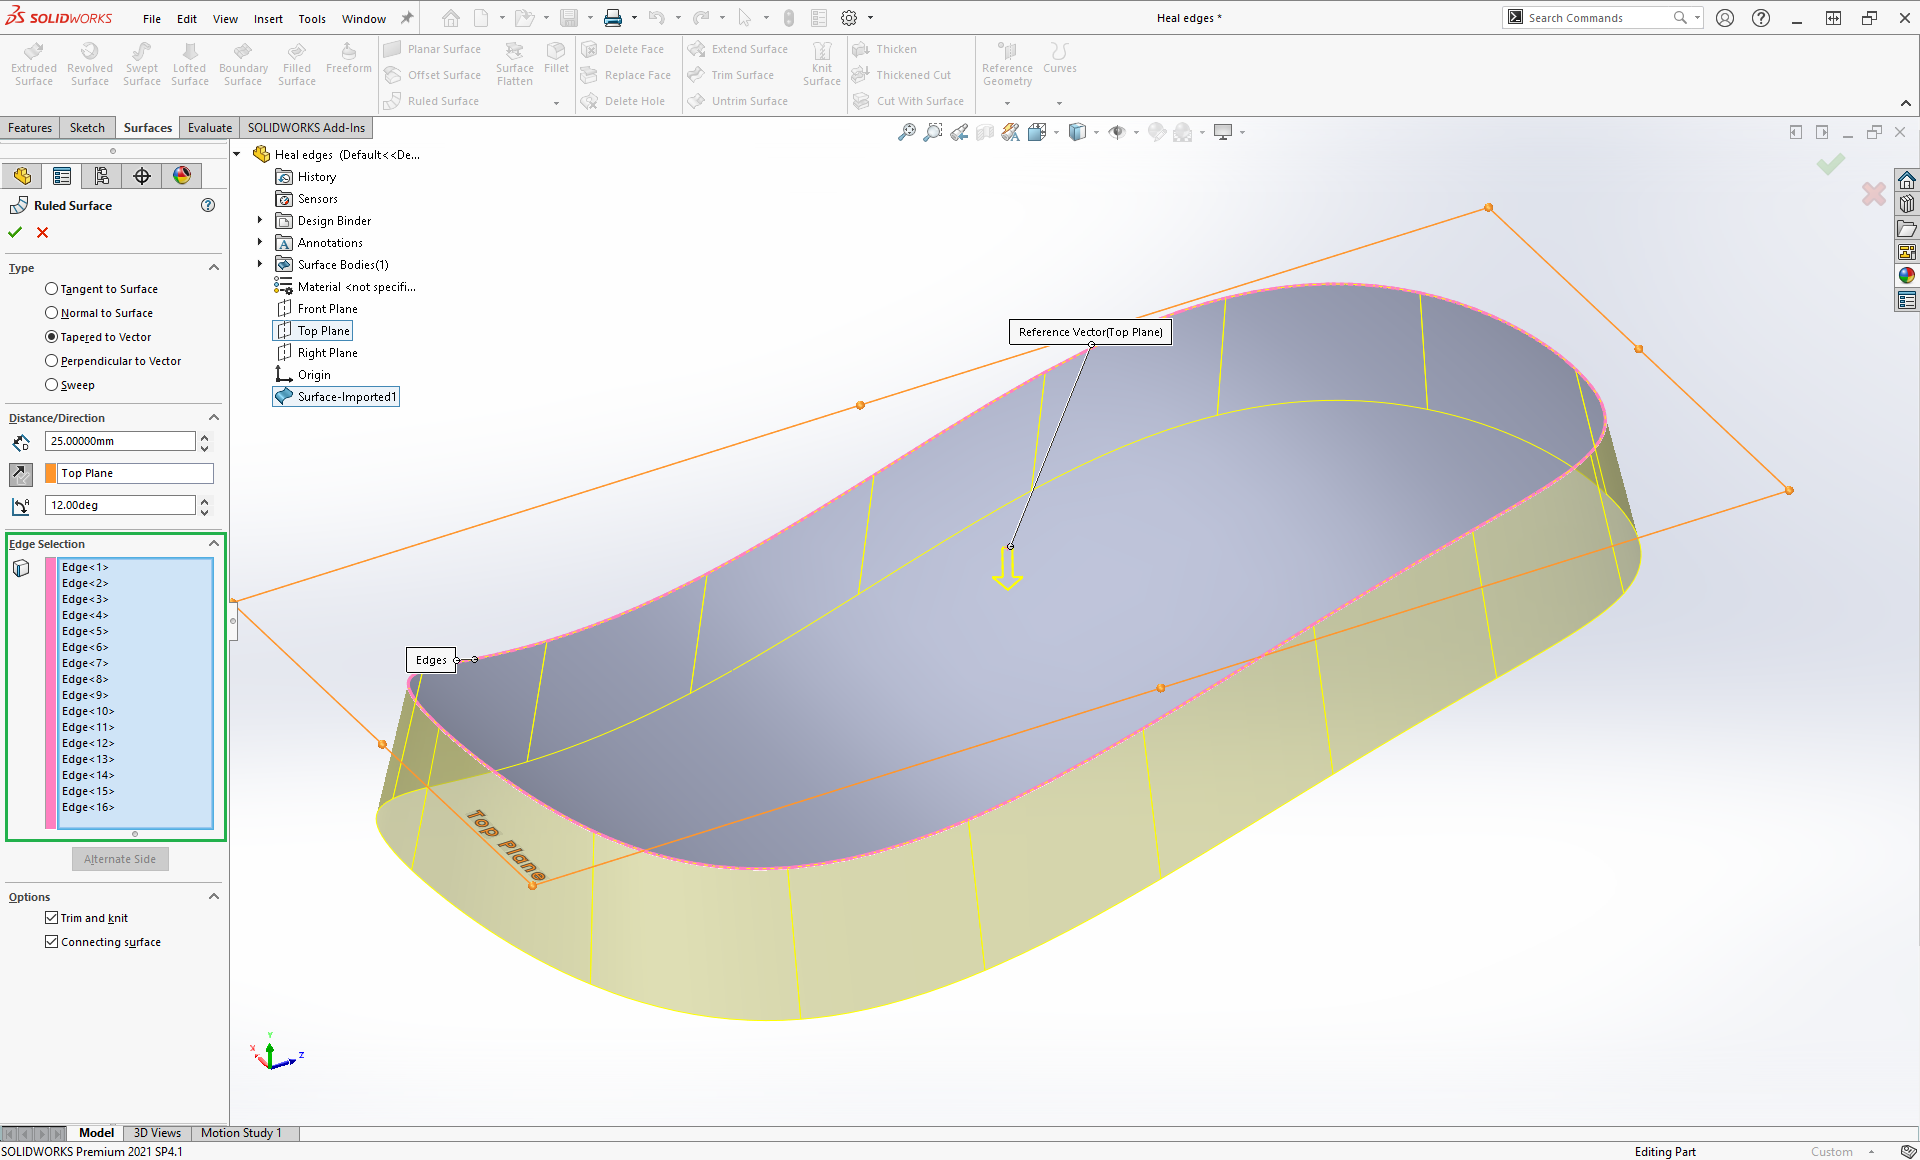Click the Zoom to Fit view icon
Viewport: 1920px width, 1160px height.
click(x=906, y=132)
